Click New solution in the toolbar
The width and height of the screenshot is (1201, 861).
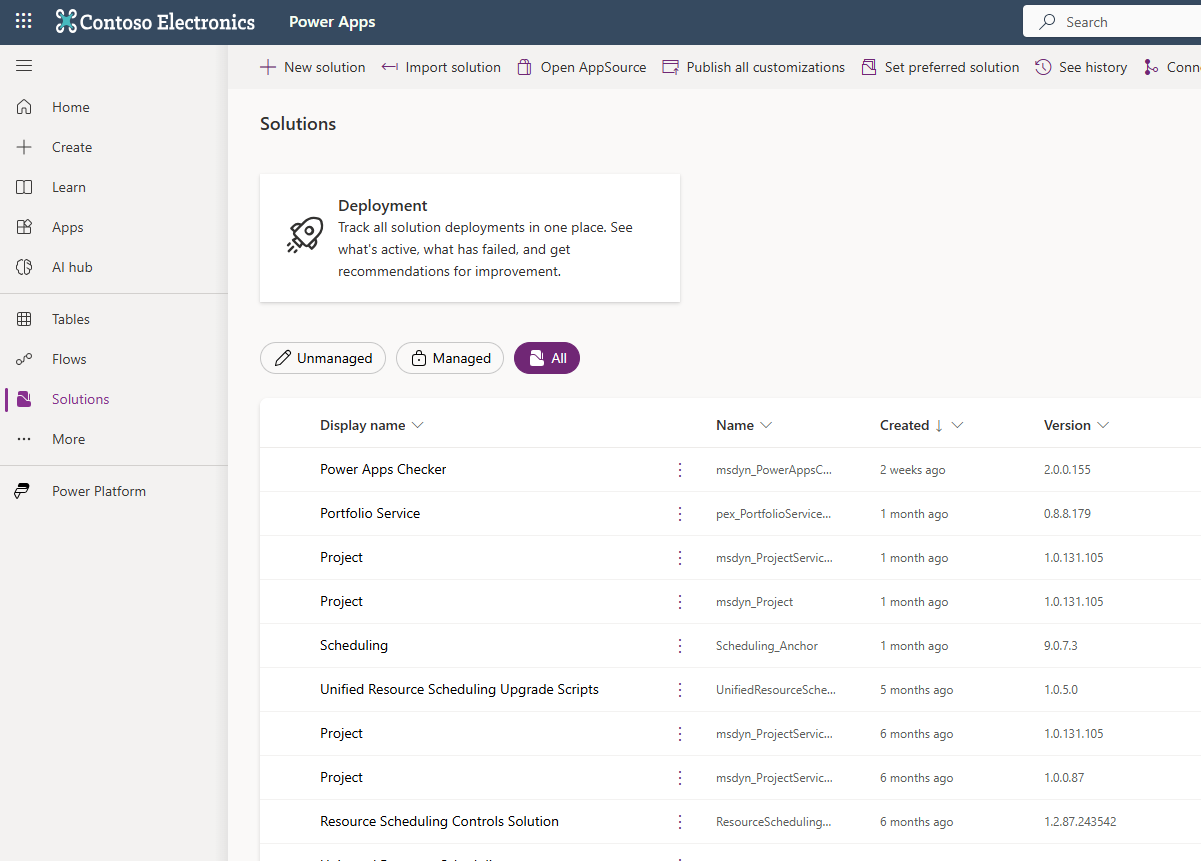pos(312,67)
